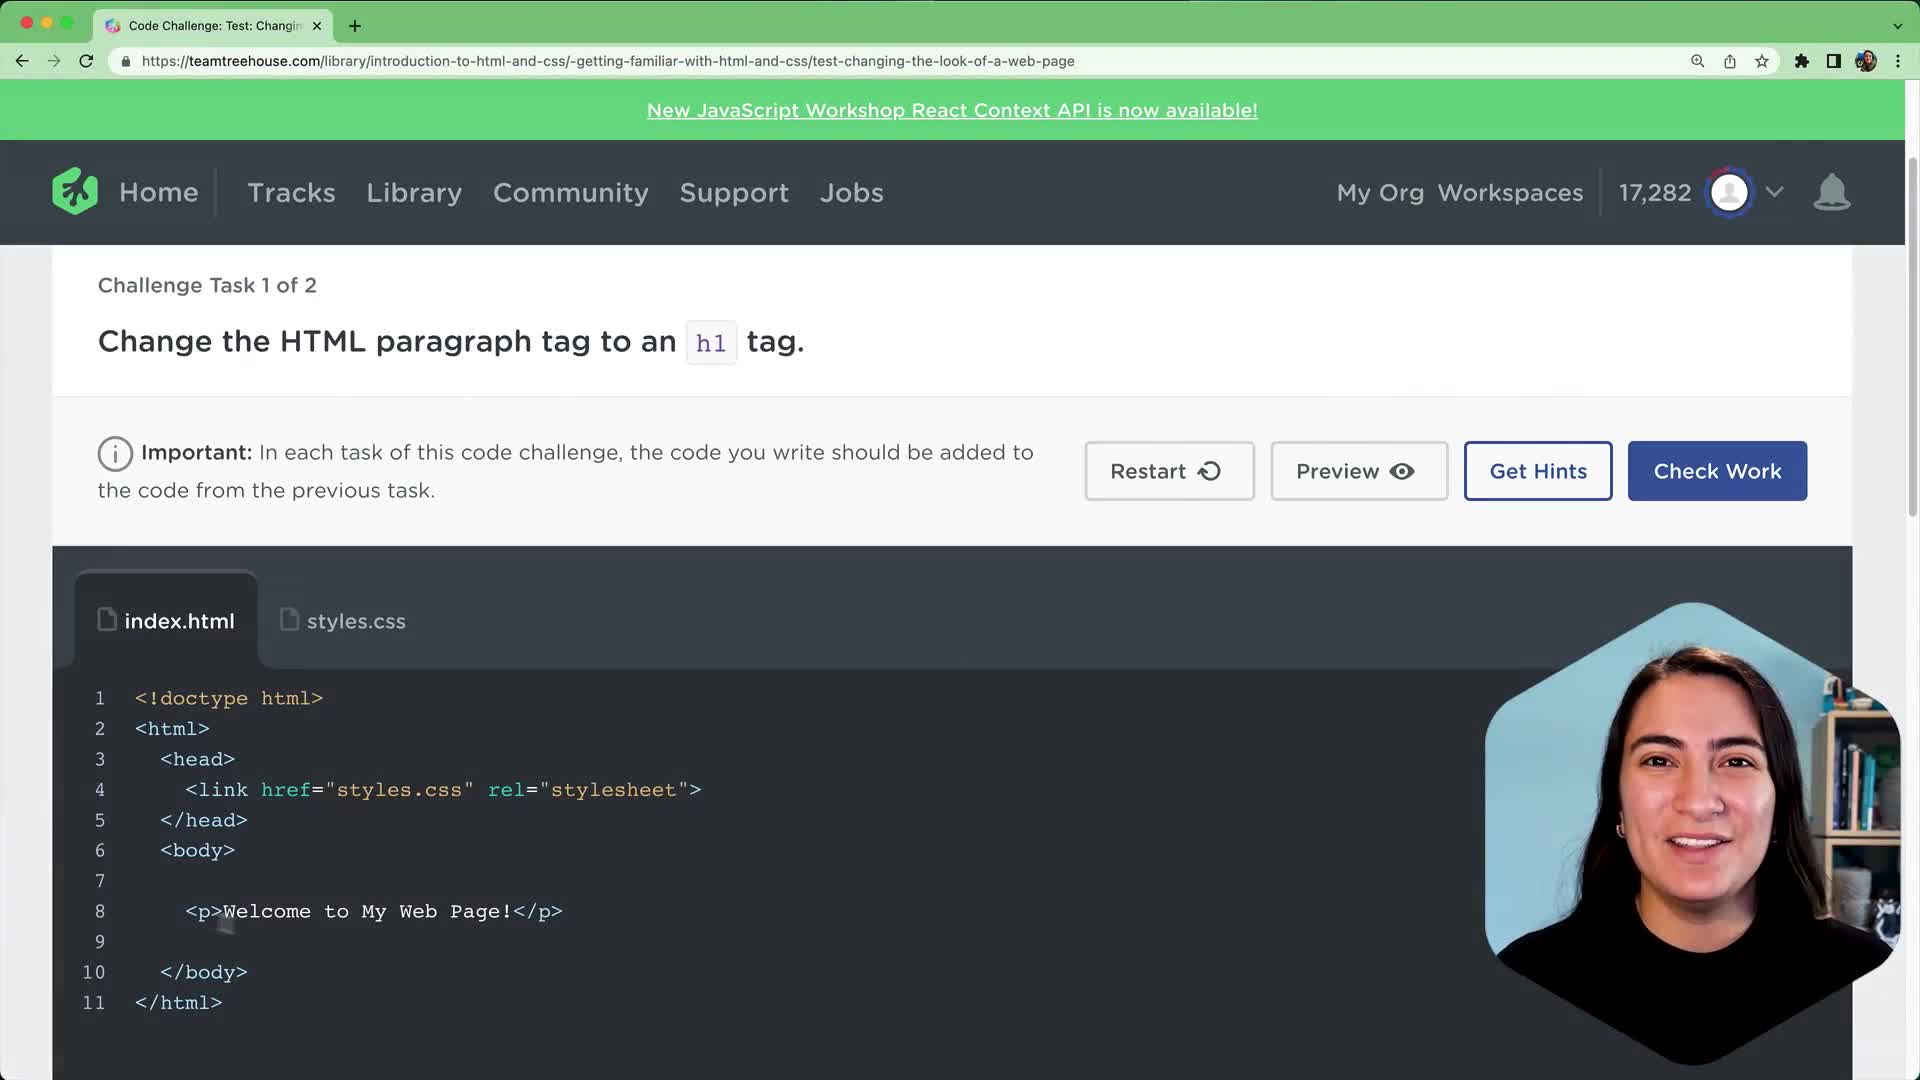This screenshot has height=1080, width=1920.
Task: Switch to the styles.css tab
Action: pyautogui.click(x=355, y=620)
